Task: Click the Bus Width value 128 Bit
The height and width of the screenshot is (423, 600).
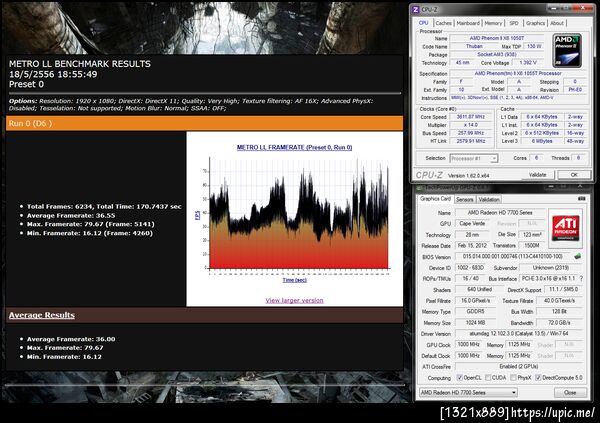Action: (559, 312)
